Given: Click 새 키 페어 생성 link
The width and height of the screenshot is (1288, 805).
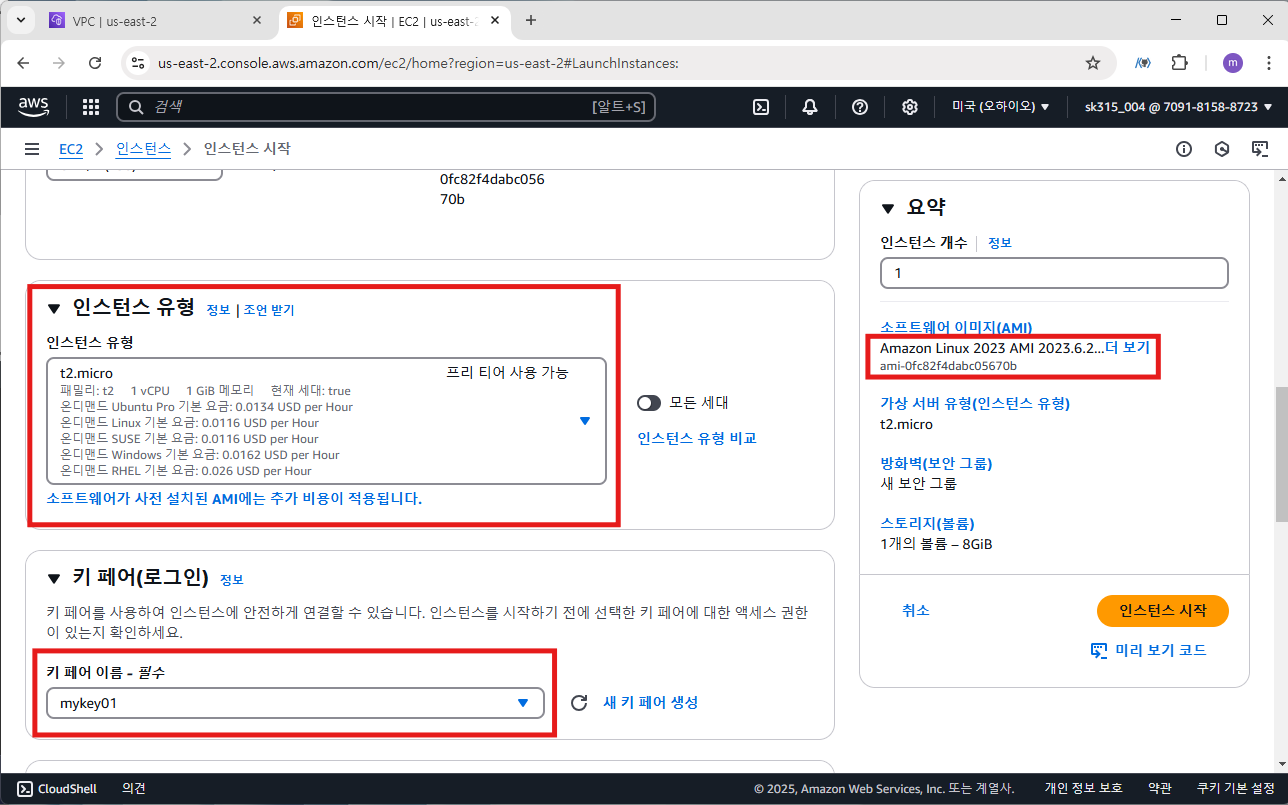Looking at the screenshot, I should (x=651, y=702).
